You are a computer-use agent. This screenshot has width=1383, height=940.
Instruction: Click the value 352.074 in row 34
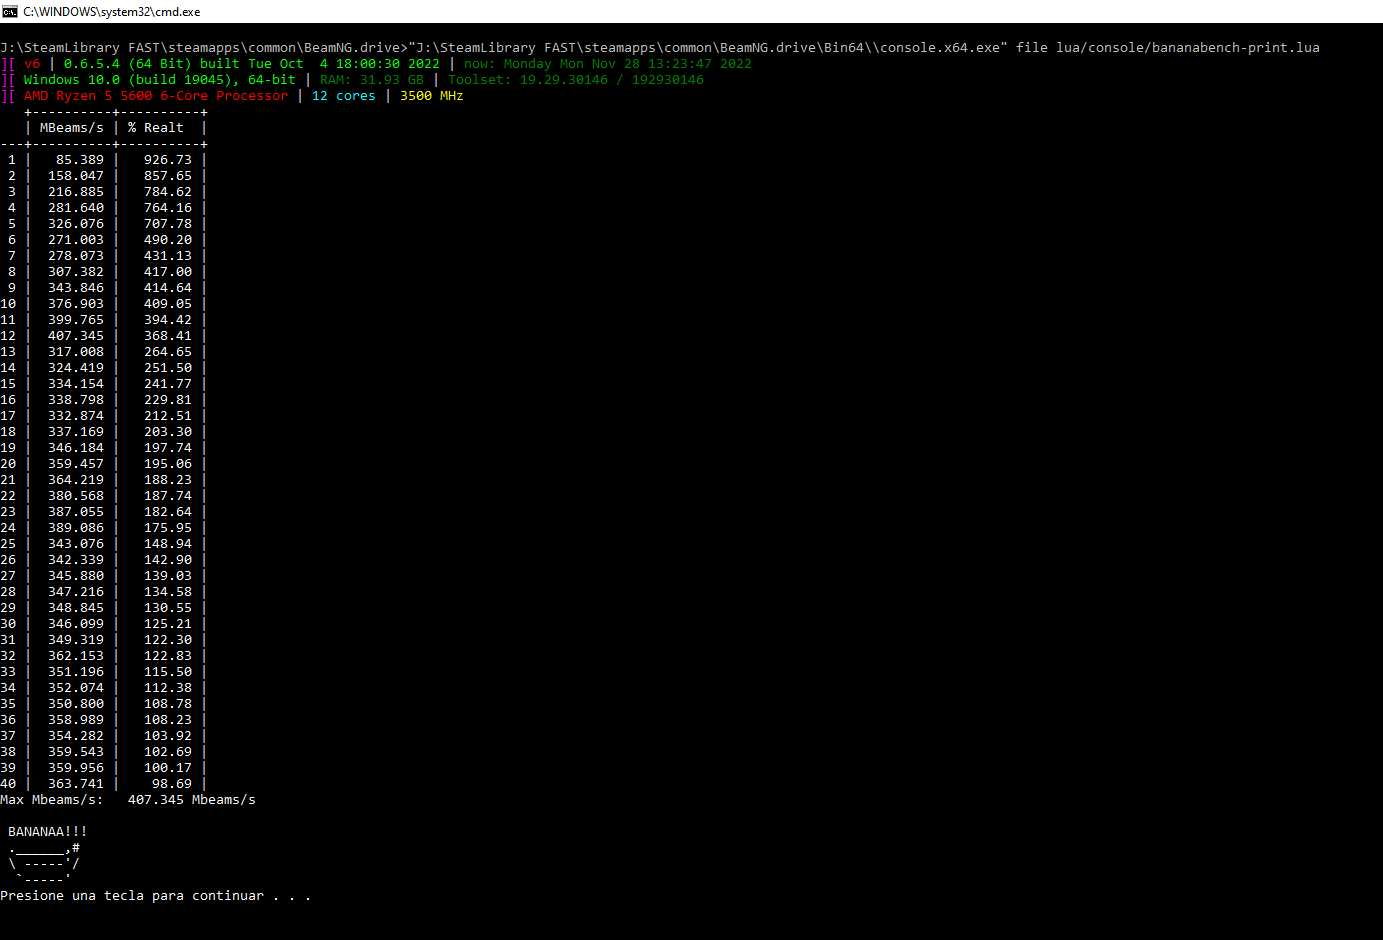76,688
